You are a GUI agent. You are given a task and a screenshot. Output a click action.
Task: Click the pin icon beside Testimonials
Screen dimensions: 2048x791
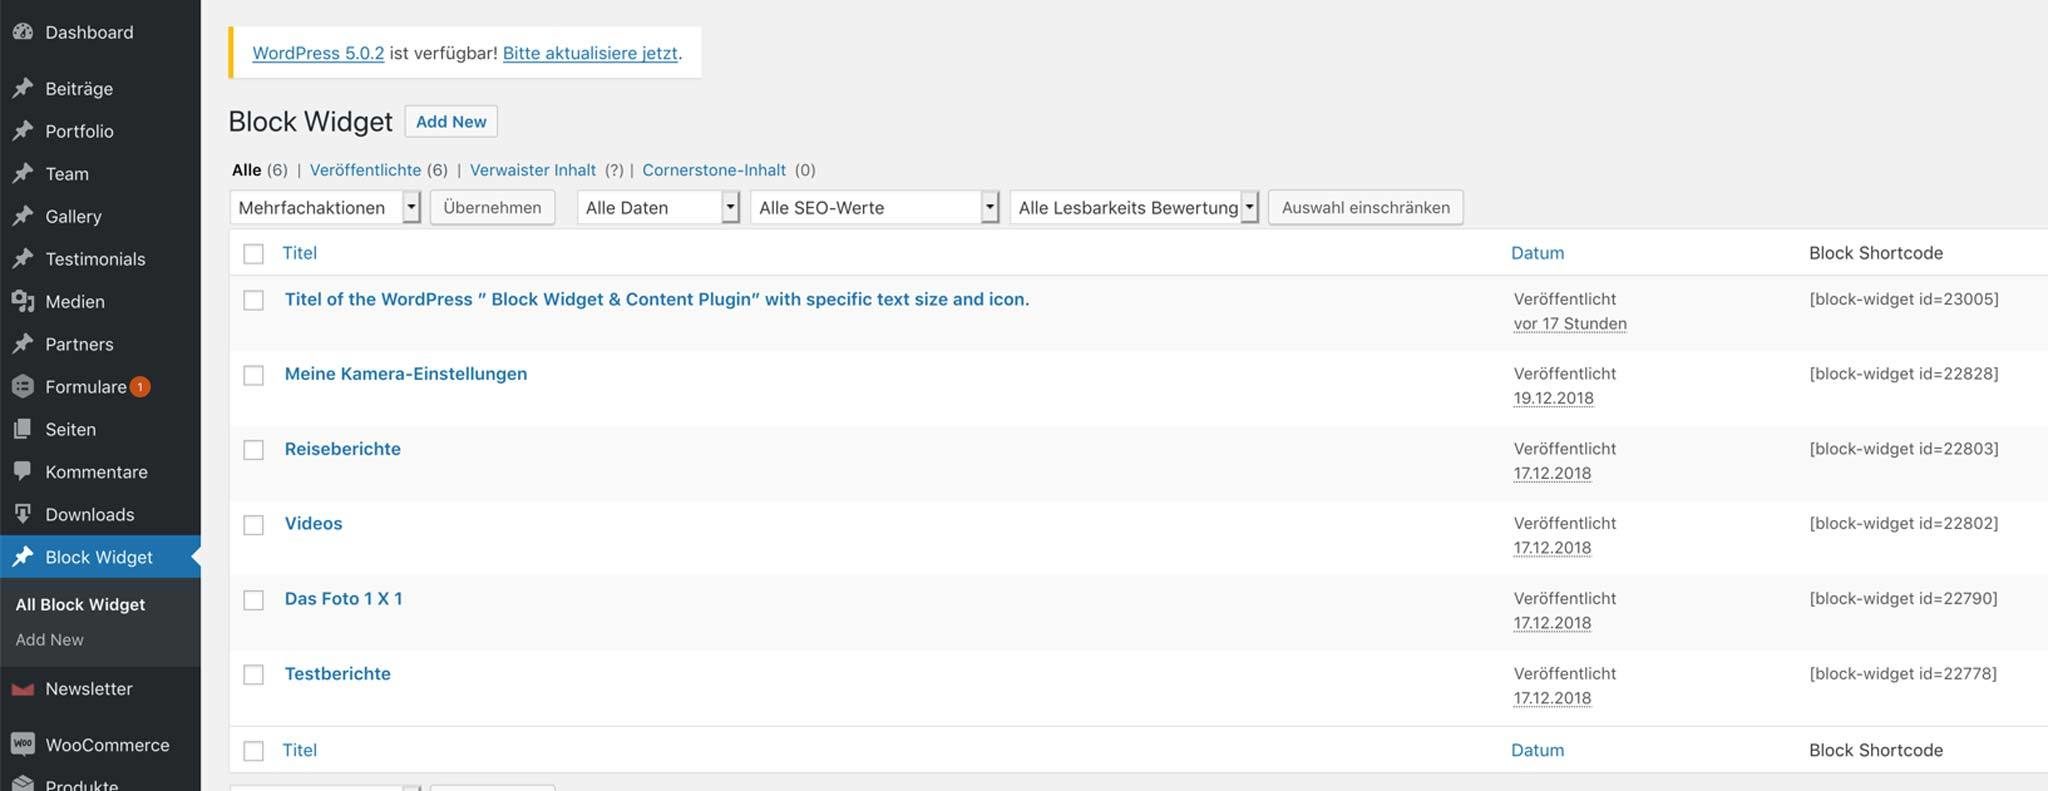tap(23, 259)
